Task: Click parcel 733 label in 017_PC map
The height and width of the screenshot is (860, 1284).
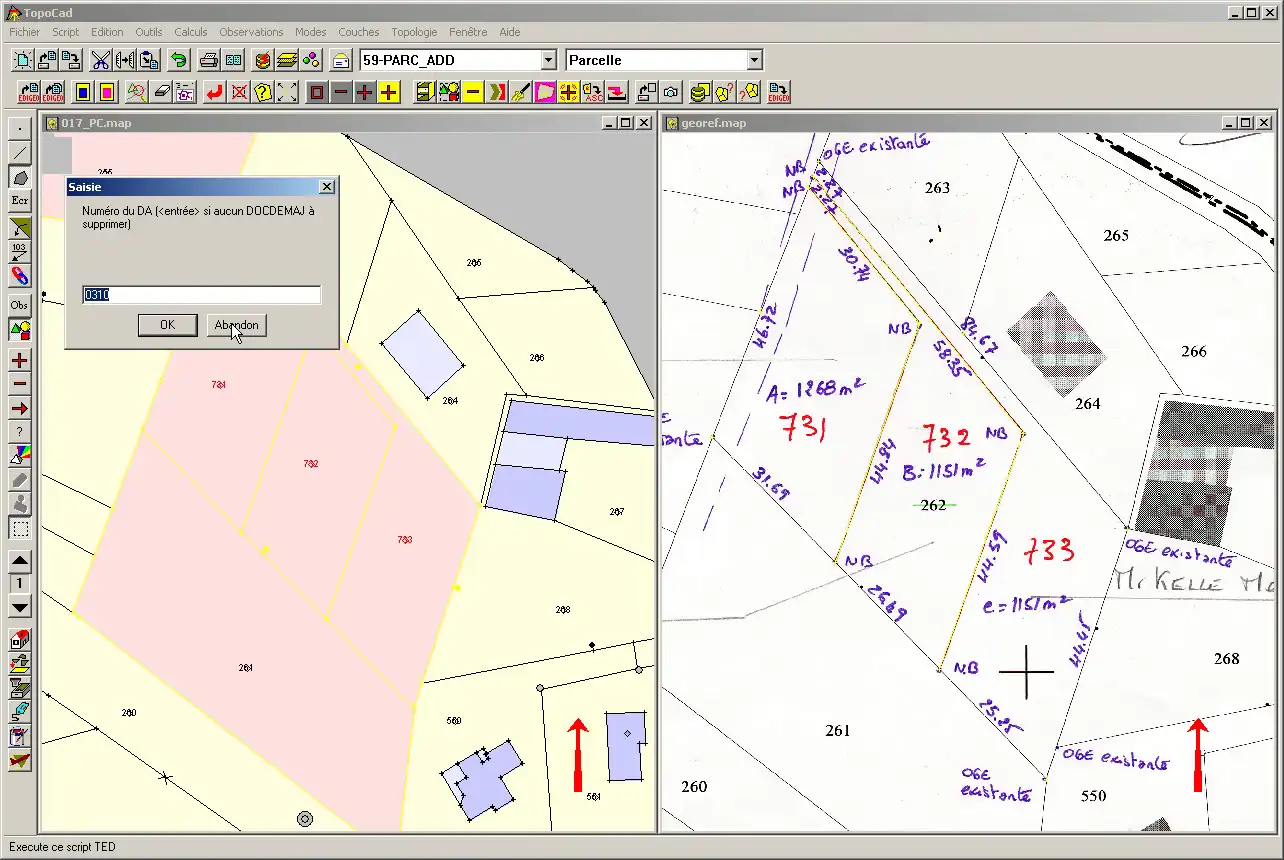Action: (405, 539)
